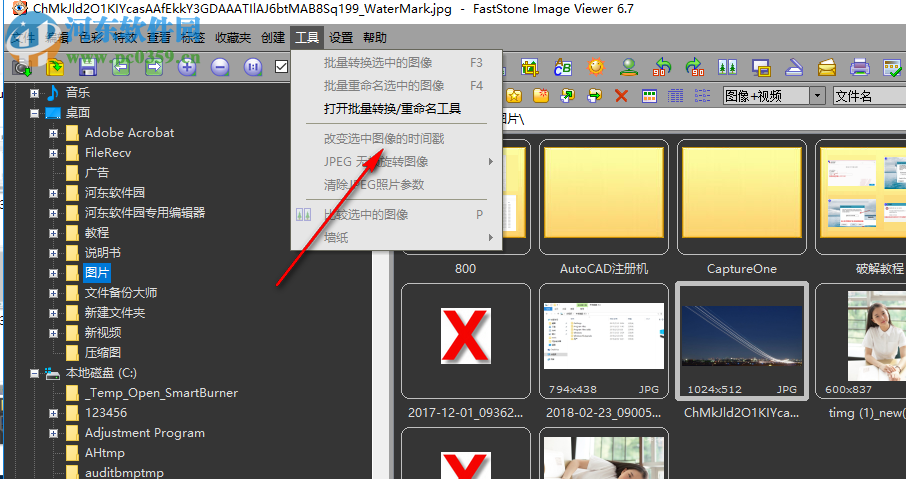Click the settings checkmark icon in toolbar
Image resolution: width=906 pixels, height=479 pixels.
tap(893, 67)
